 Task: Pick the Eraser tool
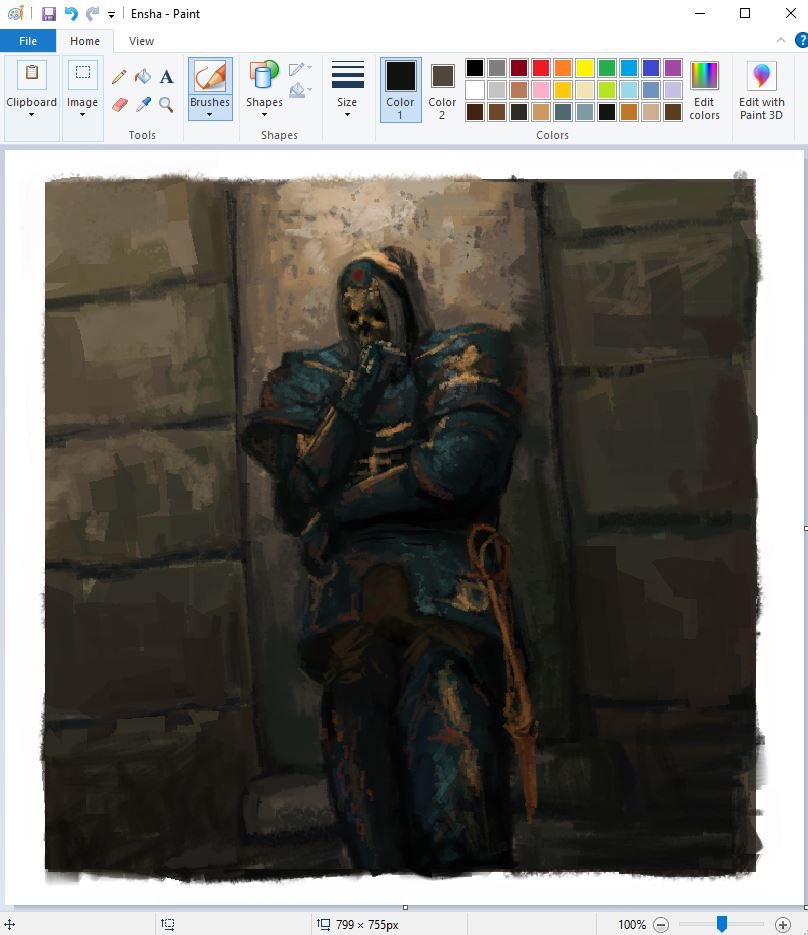(119, 104)
